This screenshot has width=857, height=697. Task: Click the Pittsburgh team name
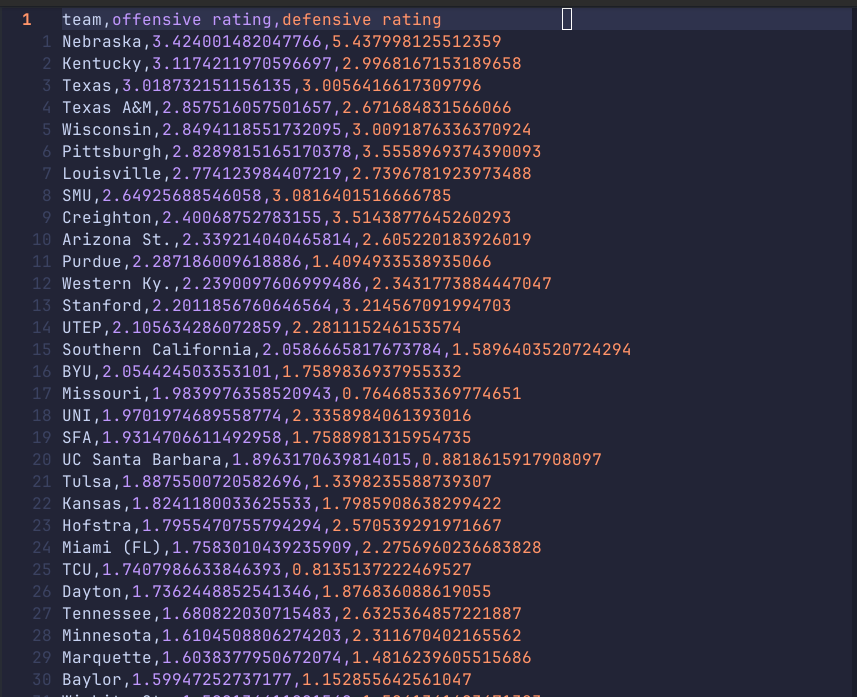pos(111,151)
